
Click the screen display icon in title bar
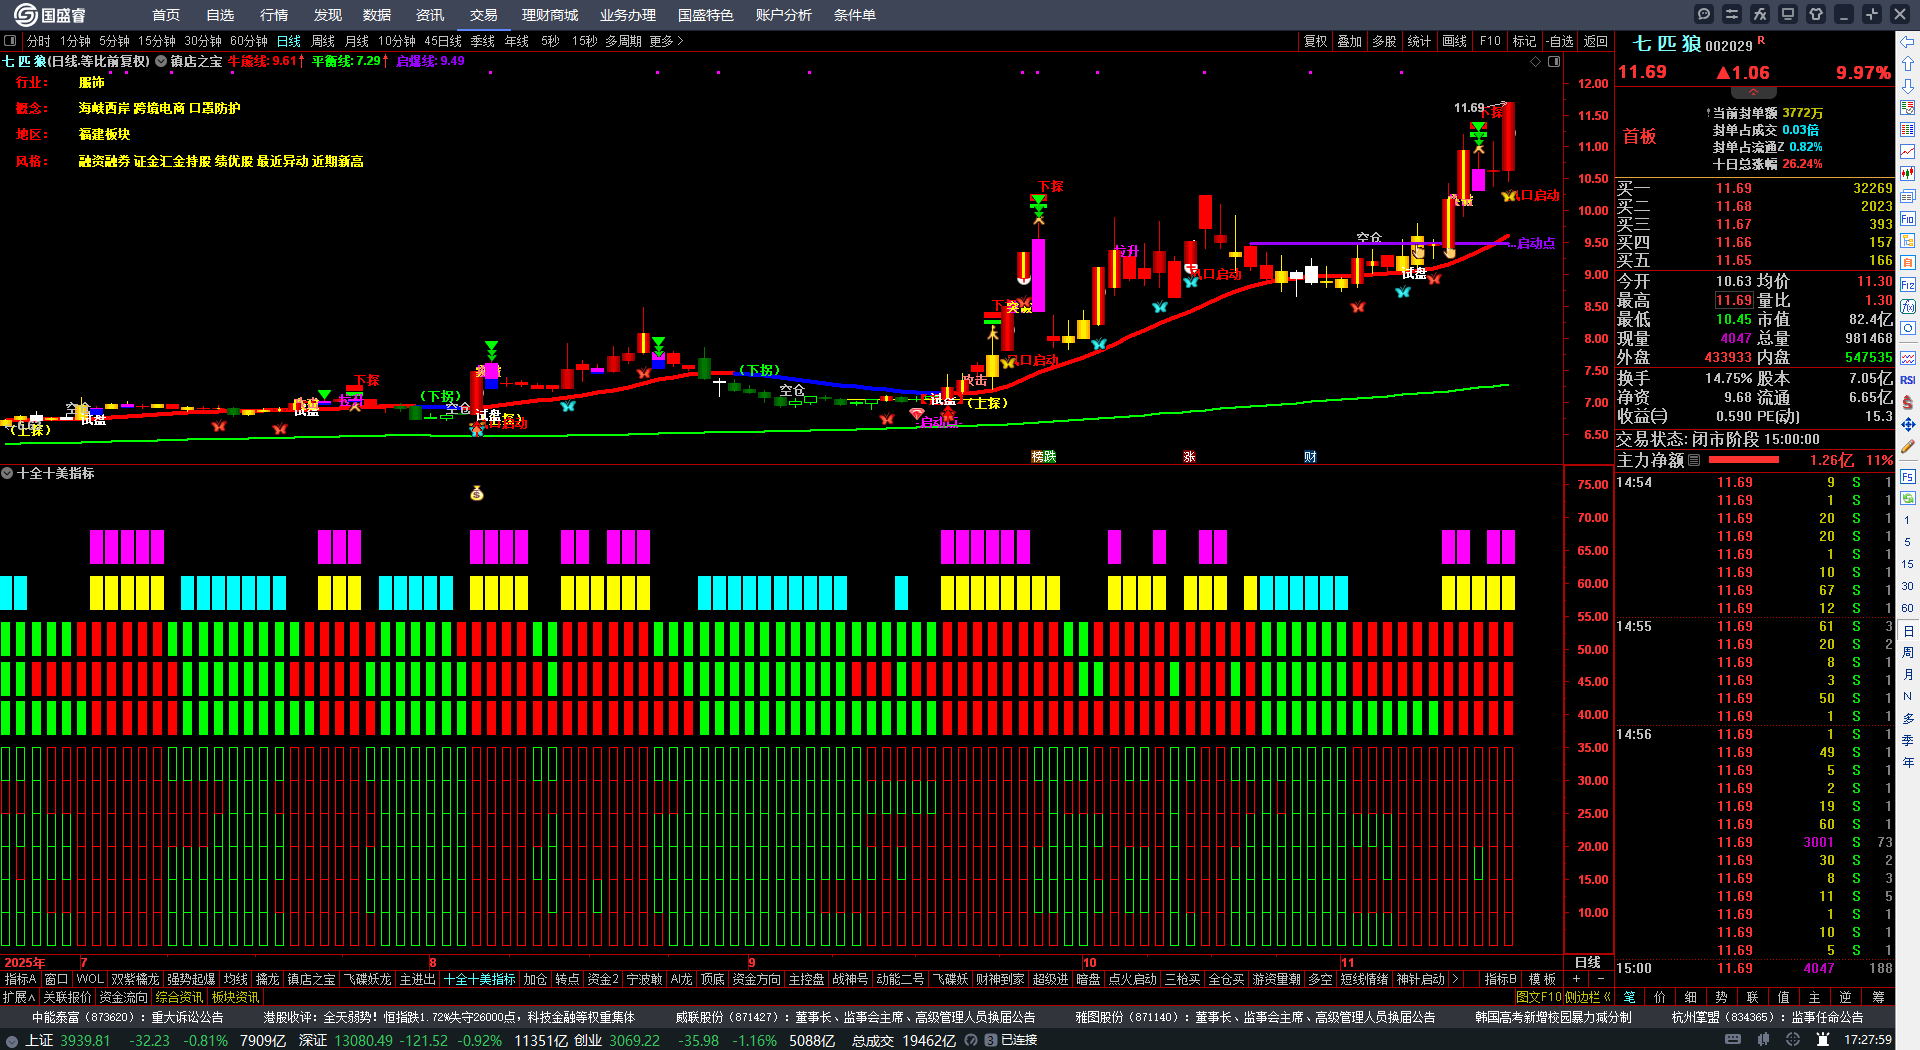1788,14
